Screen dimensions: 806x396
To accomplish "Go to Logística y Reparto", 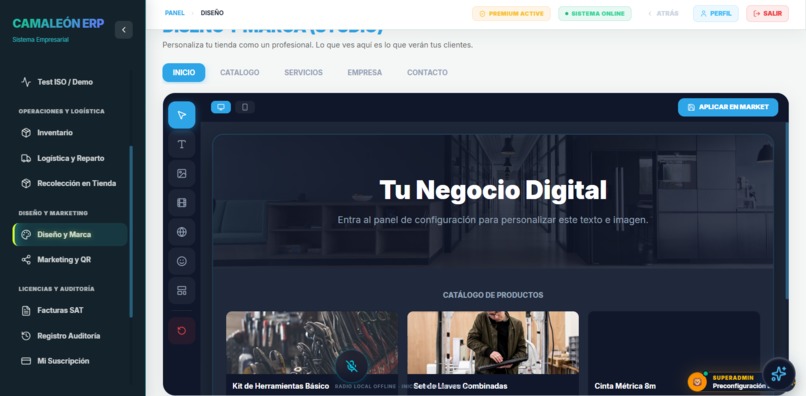I will click(x=69, y=158).
